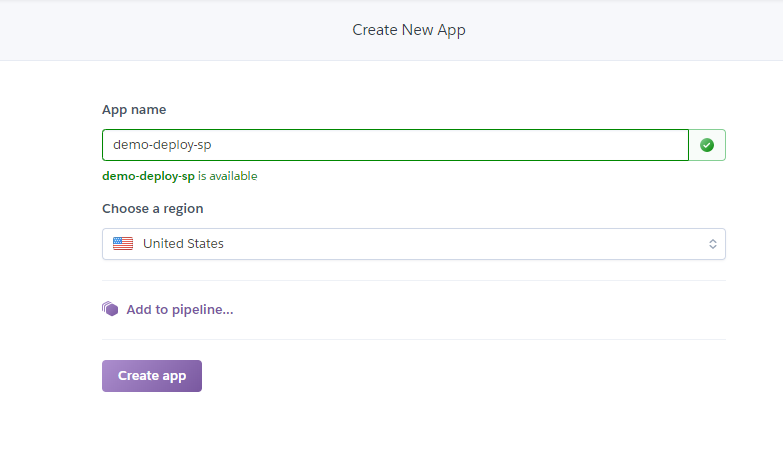Click the "is available" status text
Viewport: 783px width, 468px height.
227,176
